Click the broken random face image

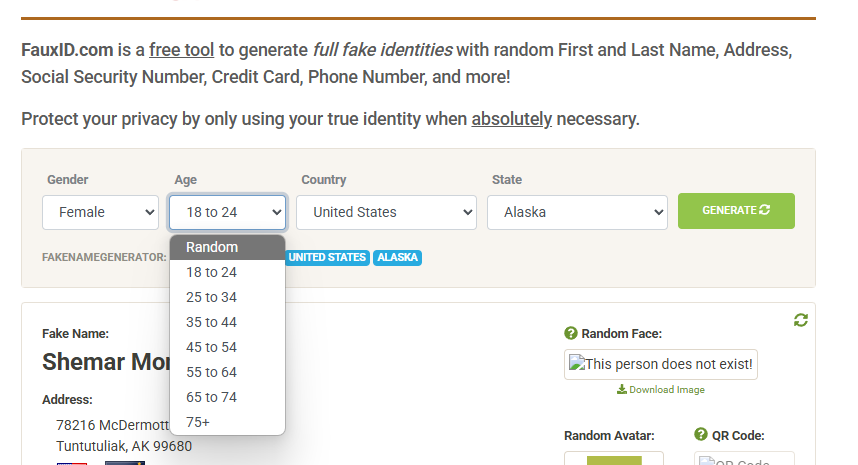tap(660, 364)
